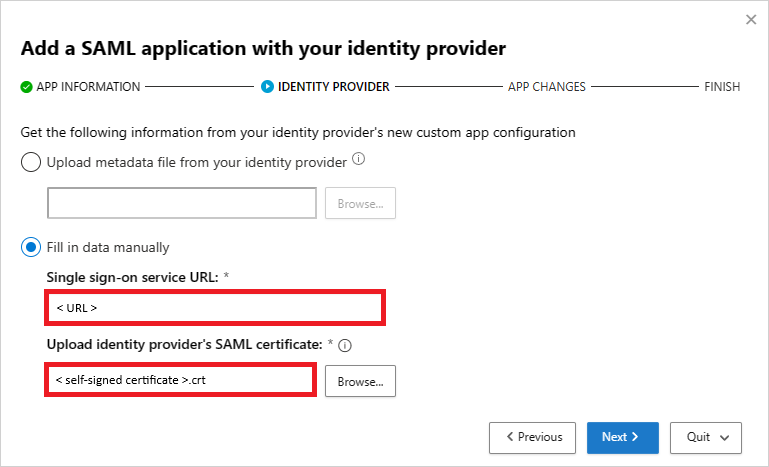
Task: Select the Finish step label
Action: (x=722, y=87)
